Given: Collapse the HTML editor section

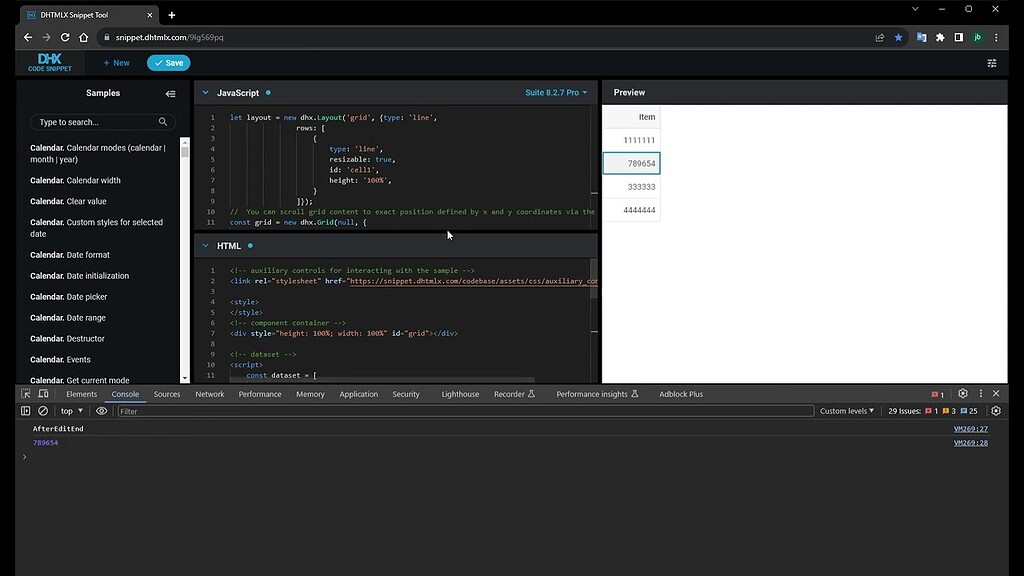Looking at the screenshot, I should coord(205,246).
